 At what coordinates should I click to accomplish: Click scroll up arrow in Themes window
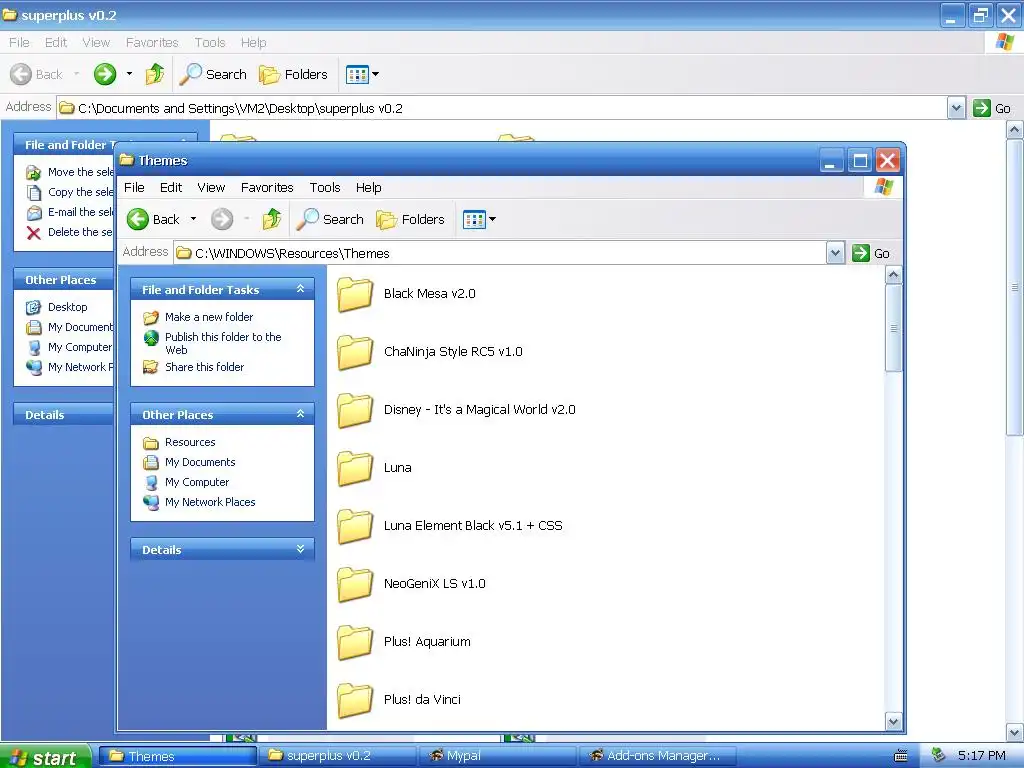893,275
